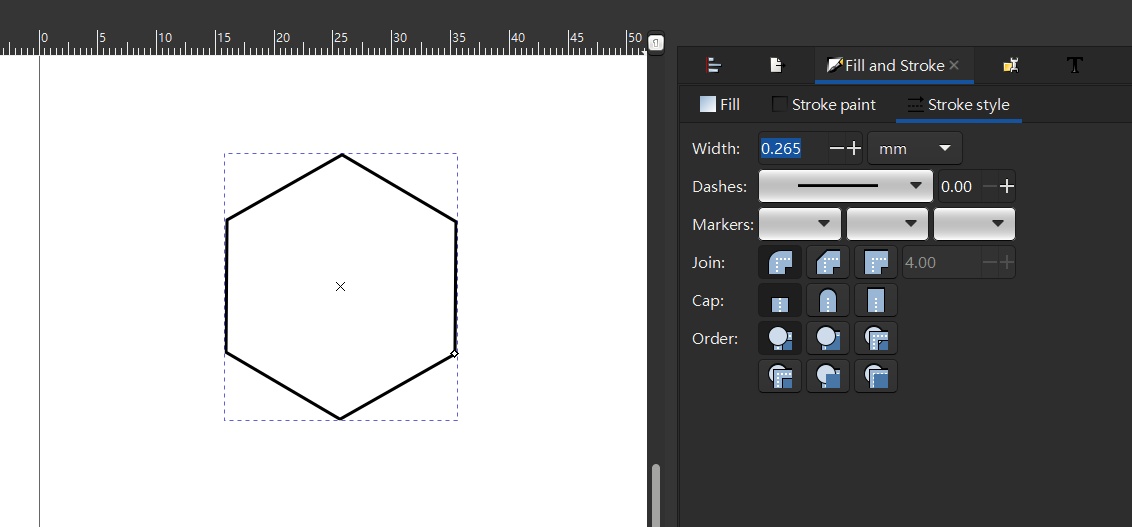The height and width of the screenshot is (527, 1132).
Task: Choose Stroke, Fill, Markers order (second Order icon)
Action: click(x=828, y=338)
